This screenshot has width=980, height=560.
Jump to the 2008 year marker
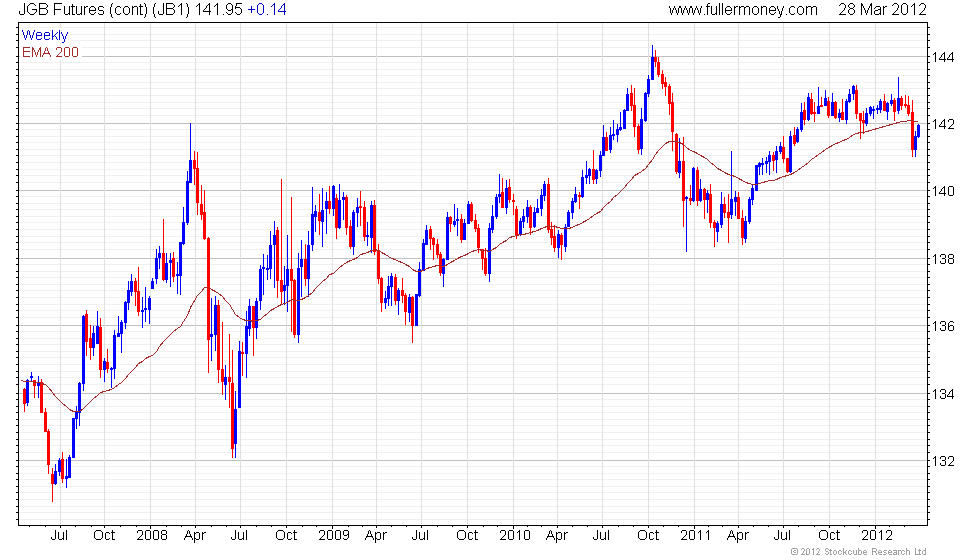coord(151,535)
